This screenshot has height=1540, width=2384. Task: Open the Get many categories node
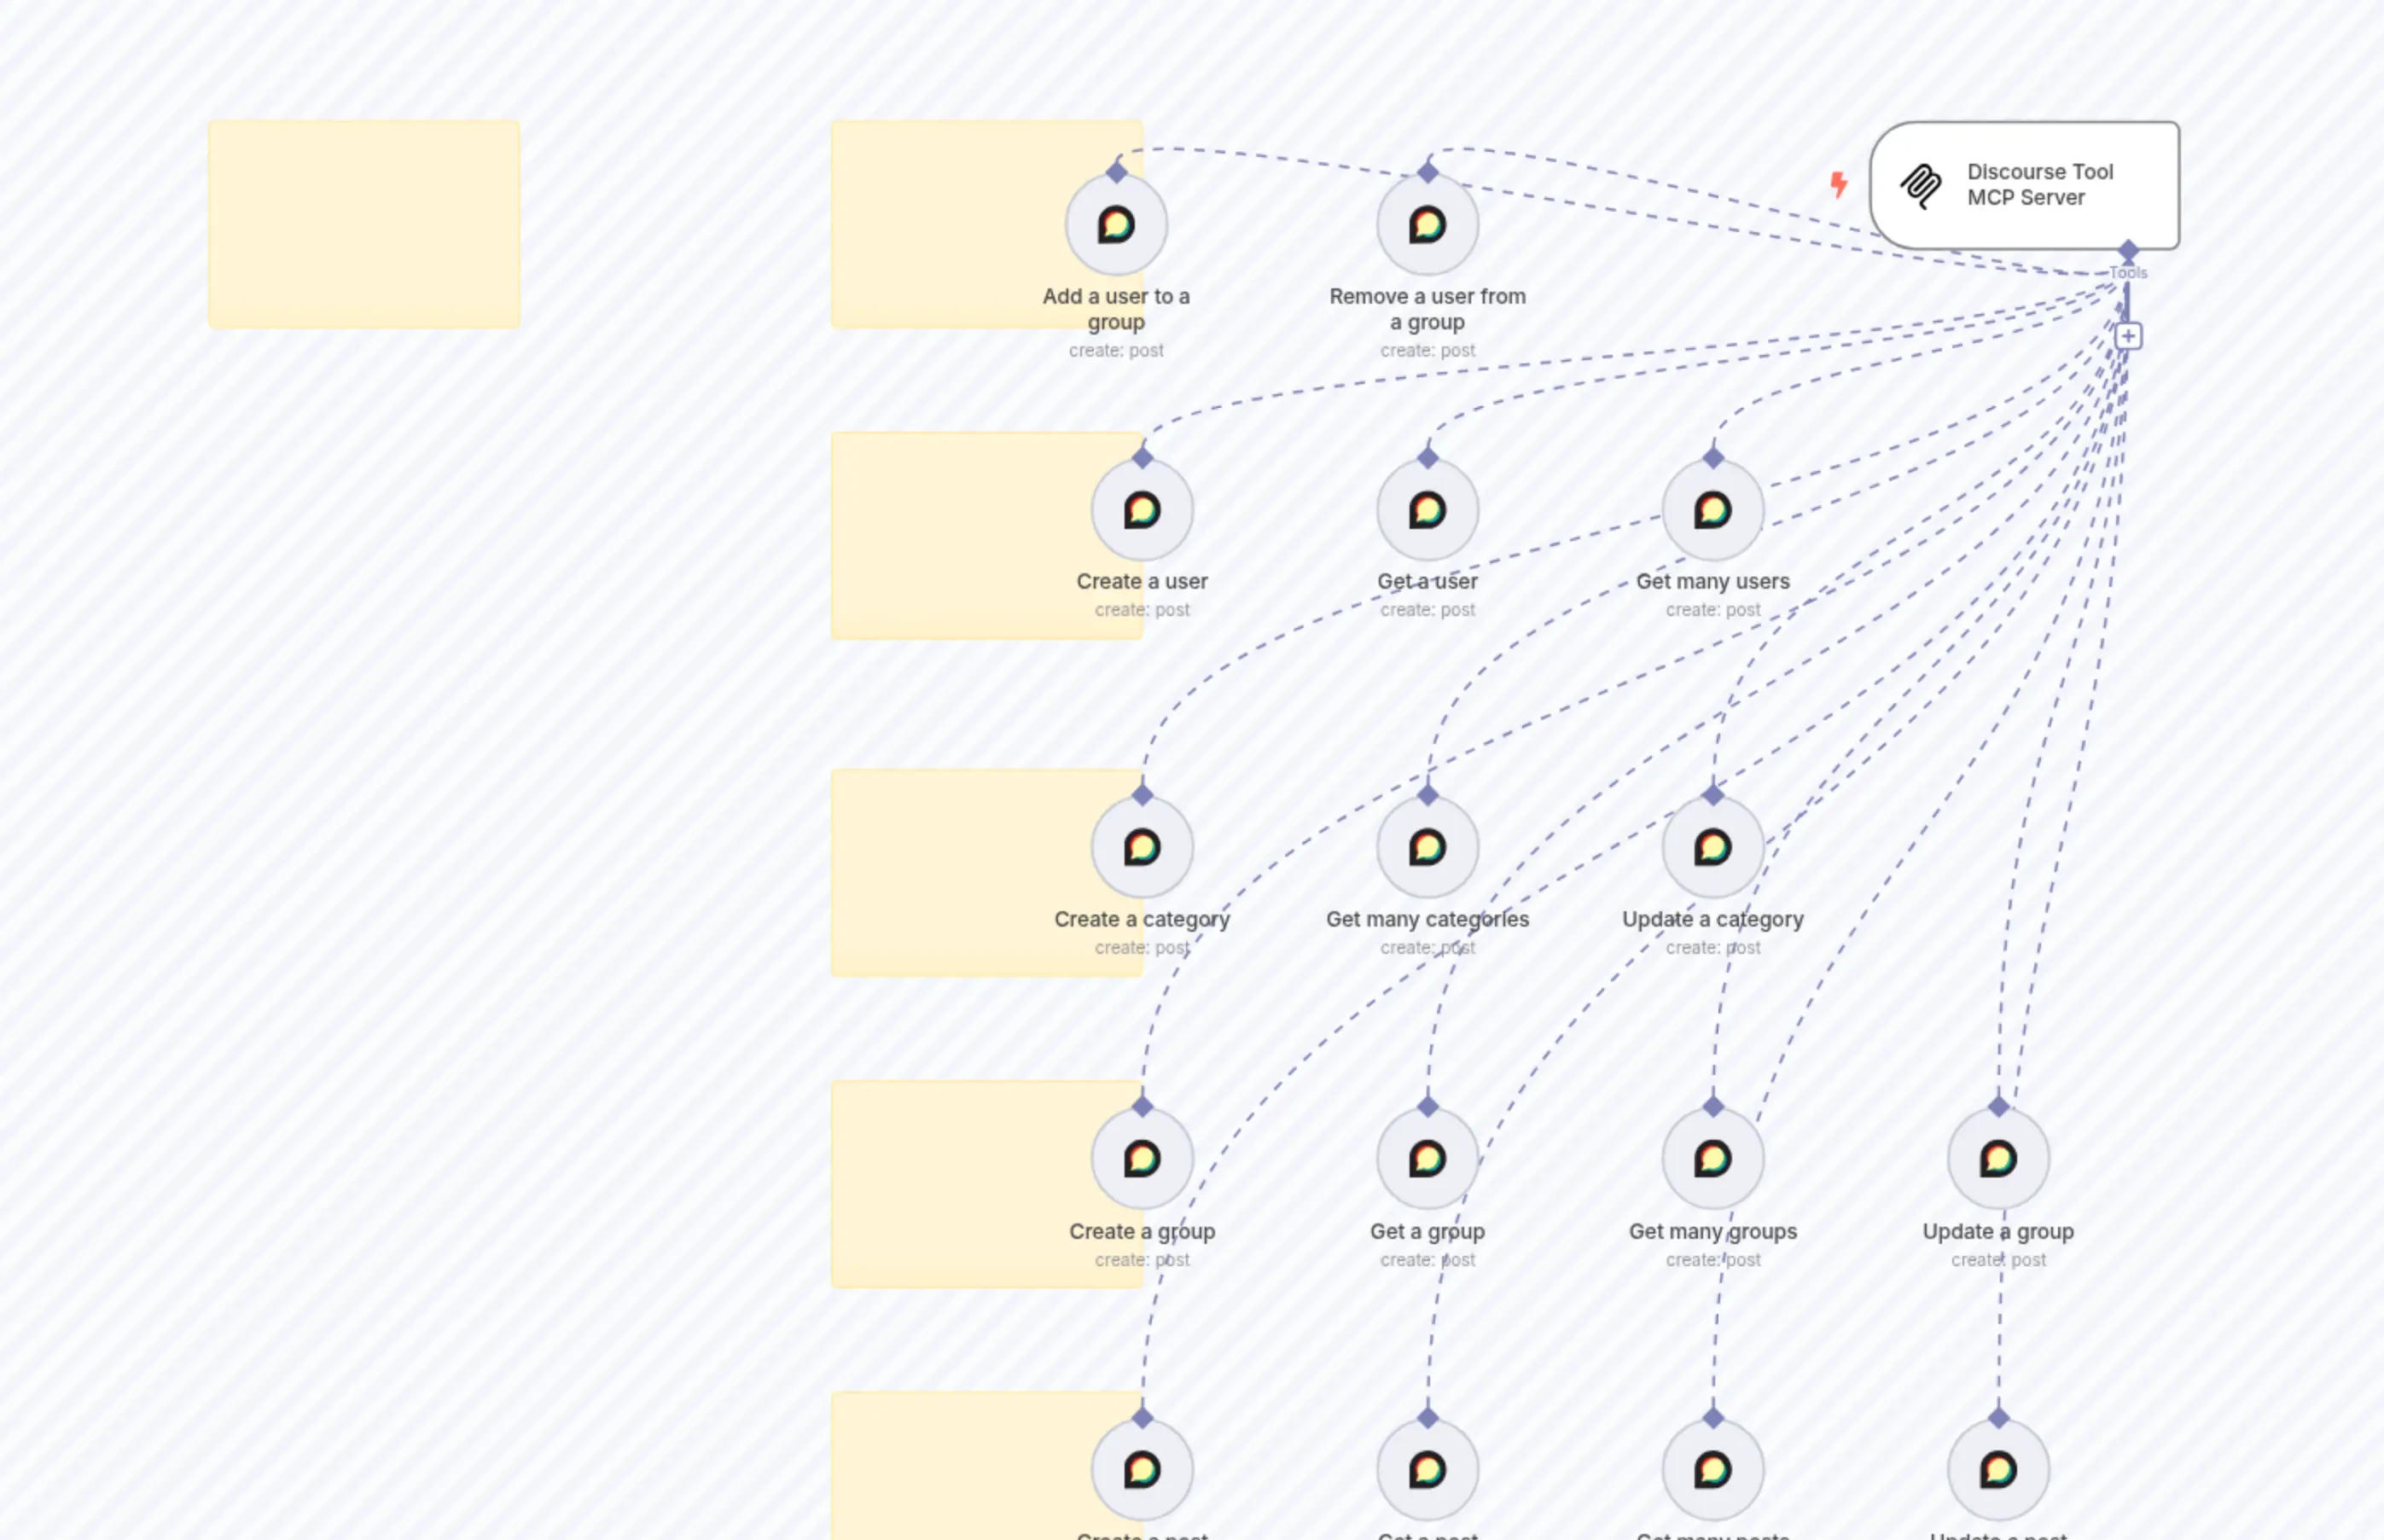click(1427, 848)
